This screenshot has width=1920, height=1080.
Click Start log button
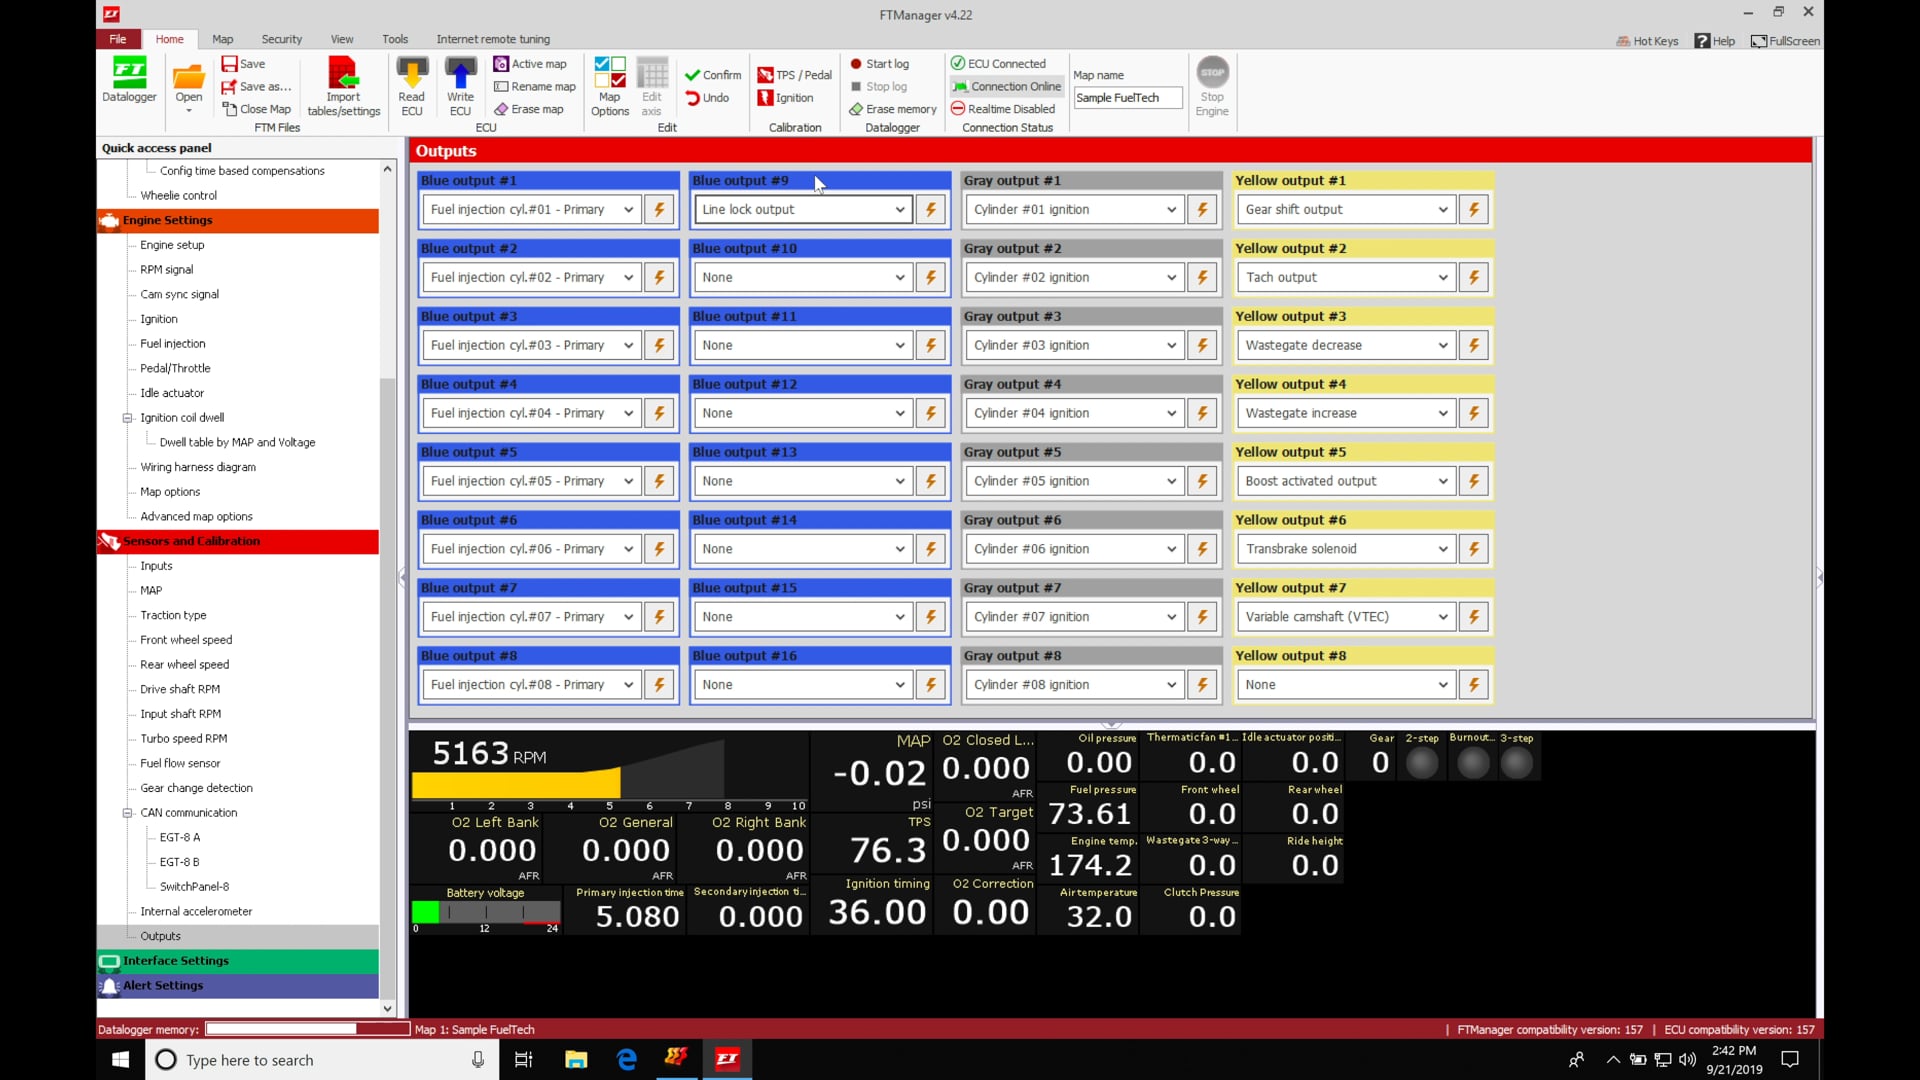(879, 64)
